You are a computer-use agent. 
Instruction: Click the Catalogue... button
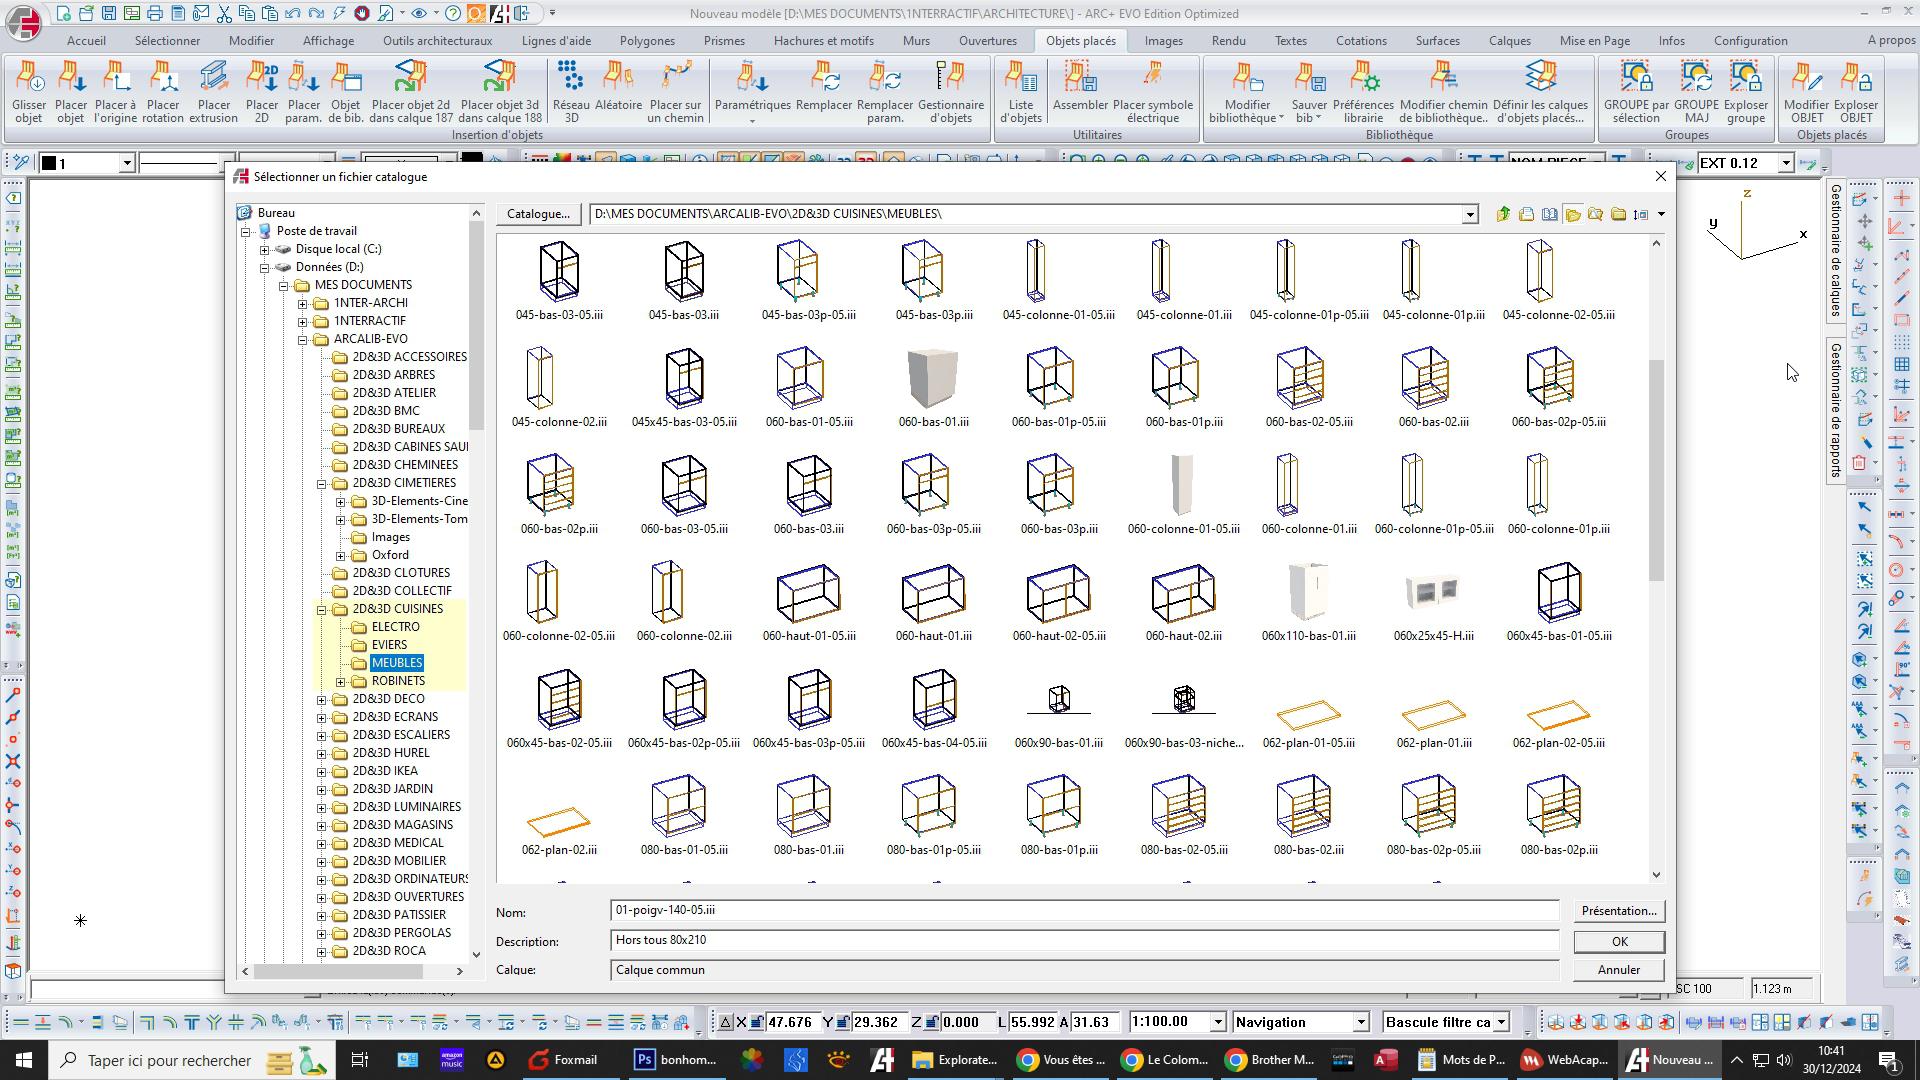538,214
